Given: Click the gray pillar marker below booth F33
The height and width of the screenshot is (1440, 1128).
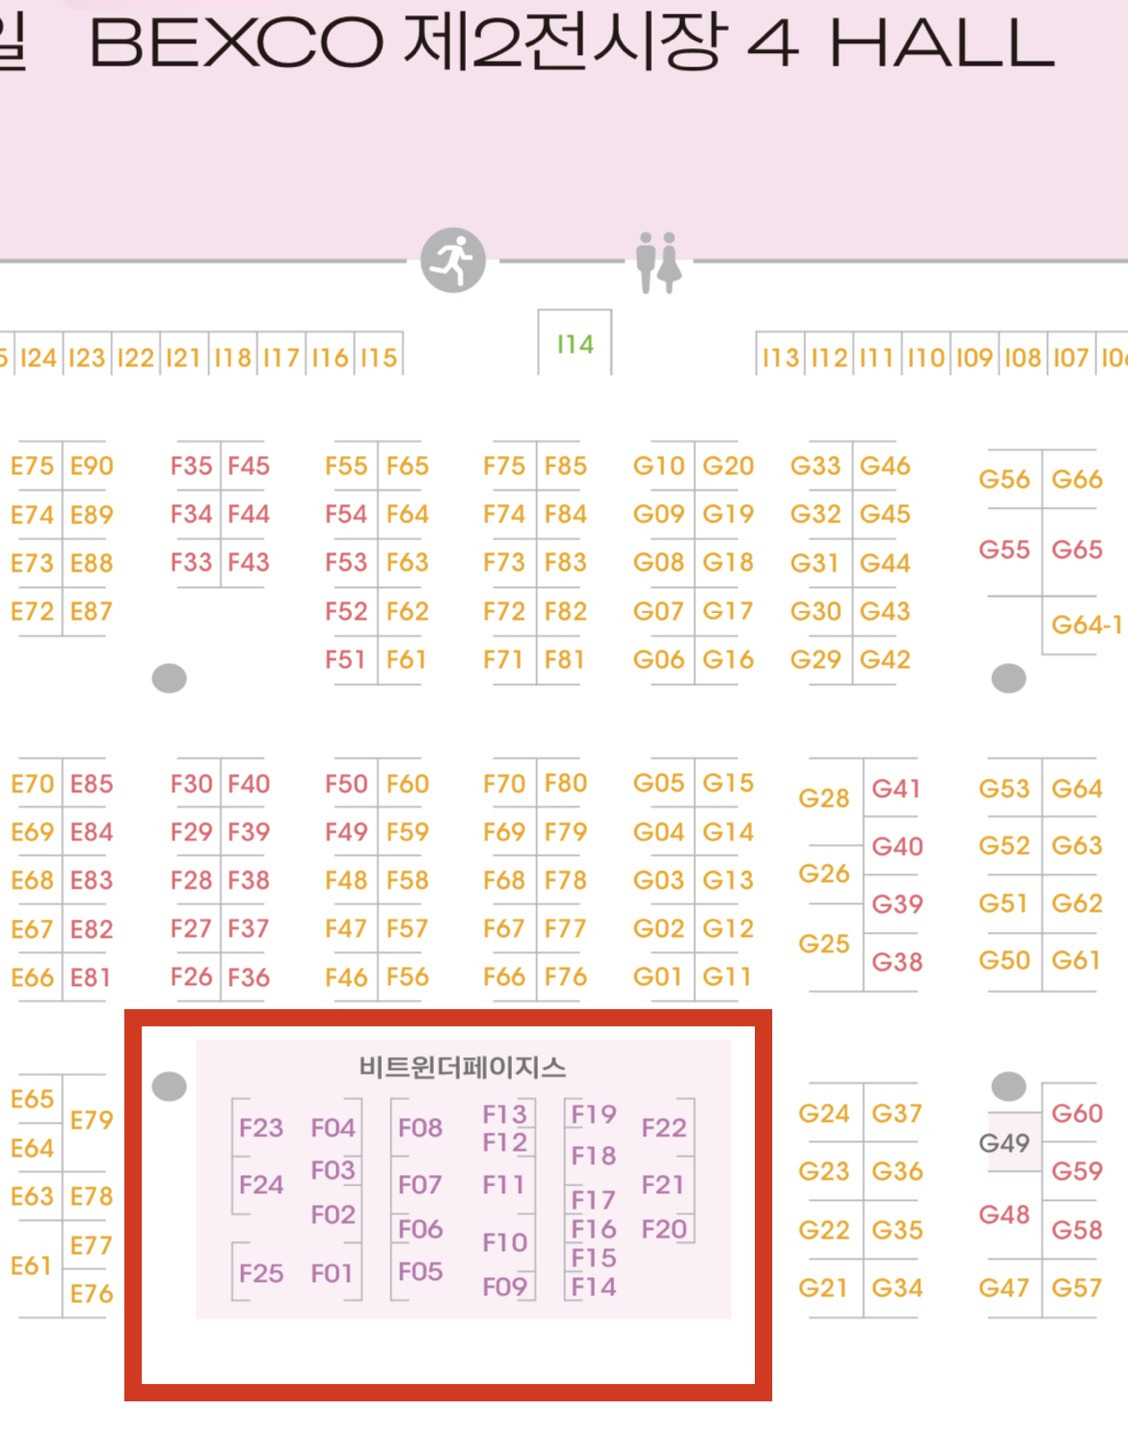Looking at the screenshot, I should pos(169,678).
